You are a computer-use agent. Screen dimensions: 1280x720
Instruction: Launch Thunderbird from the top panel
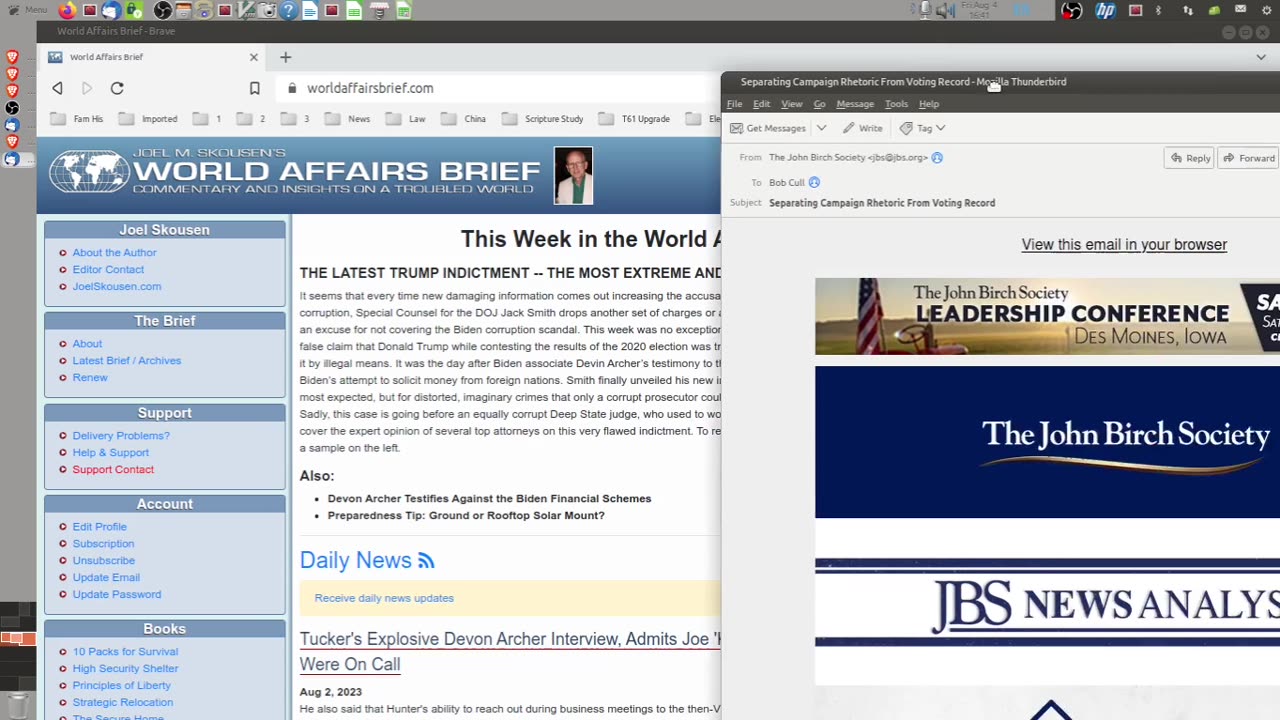(x=111, y=11)
